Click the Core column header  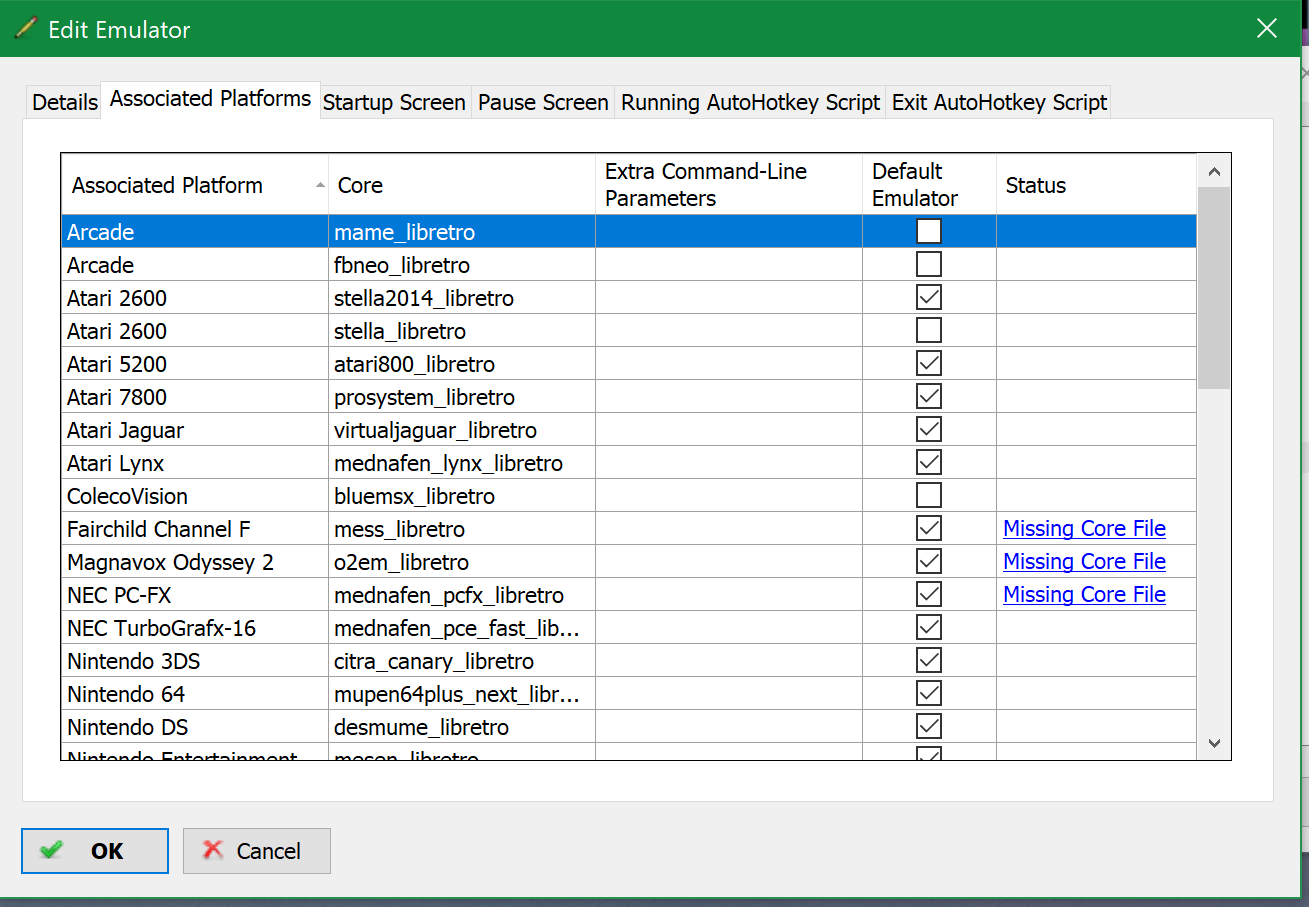click(462, 185)
